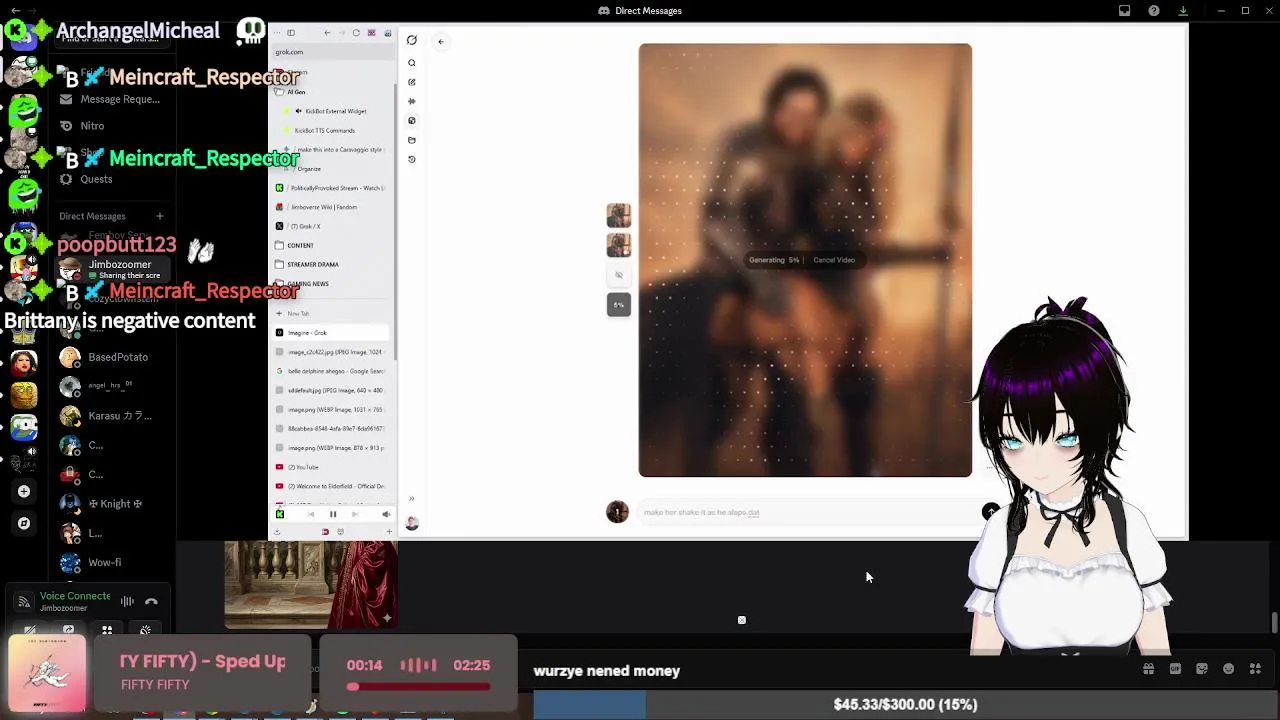The height and width of the screenshot is (720, 1280).
Task: Open Grok projects folder icon
Action: click(411, 140)
